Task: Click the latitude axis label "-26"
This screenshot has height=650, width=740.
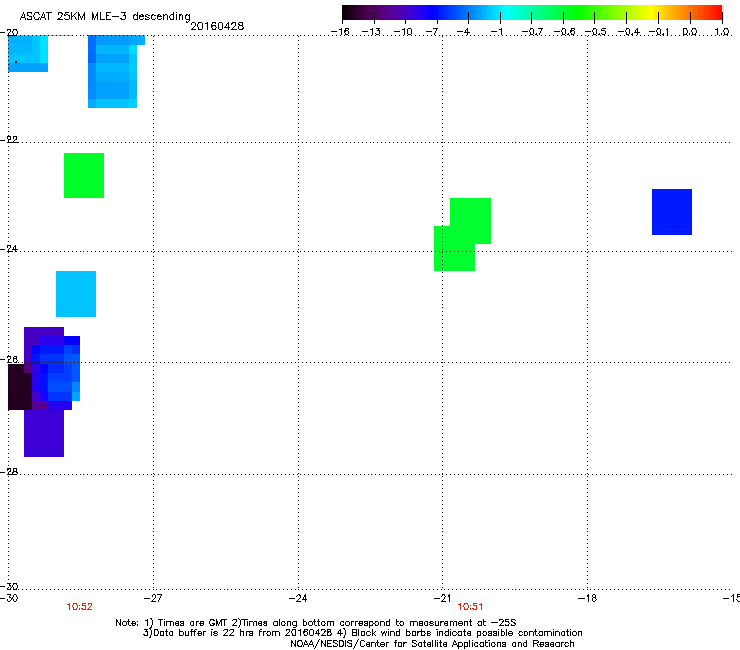Action: (9, 359)
